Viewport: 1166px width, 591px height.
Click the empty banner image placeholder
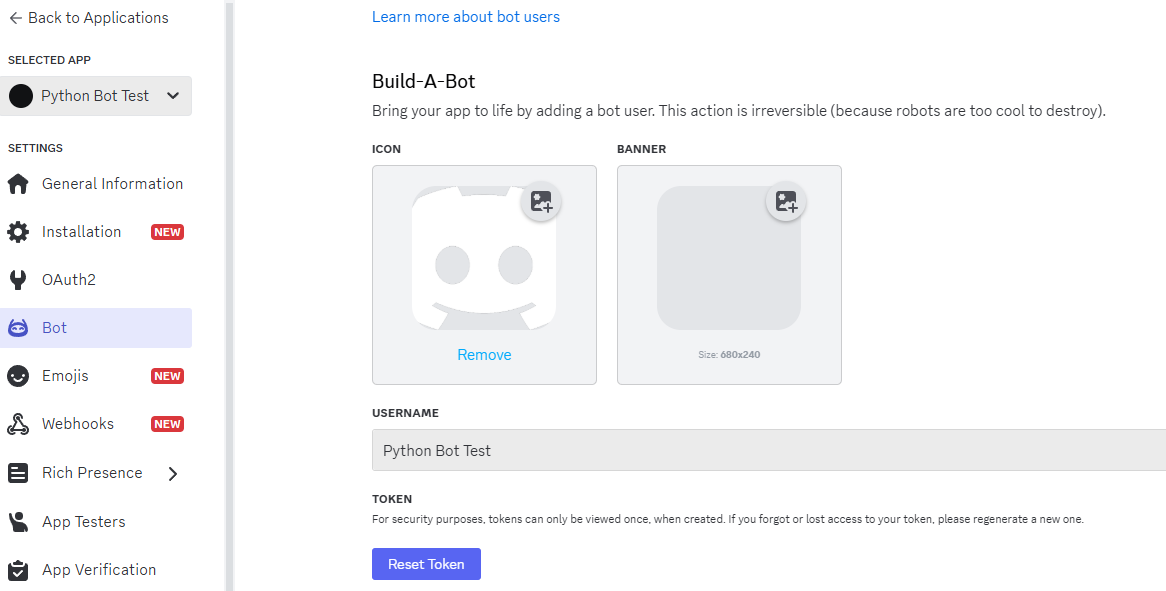(729, 258)
